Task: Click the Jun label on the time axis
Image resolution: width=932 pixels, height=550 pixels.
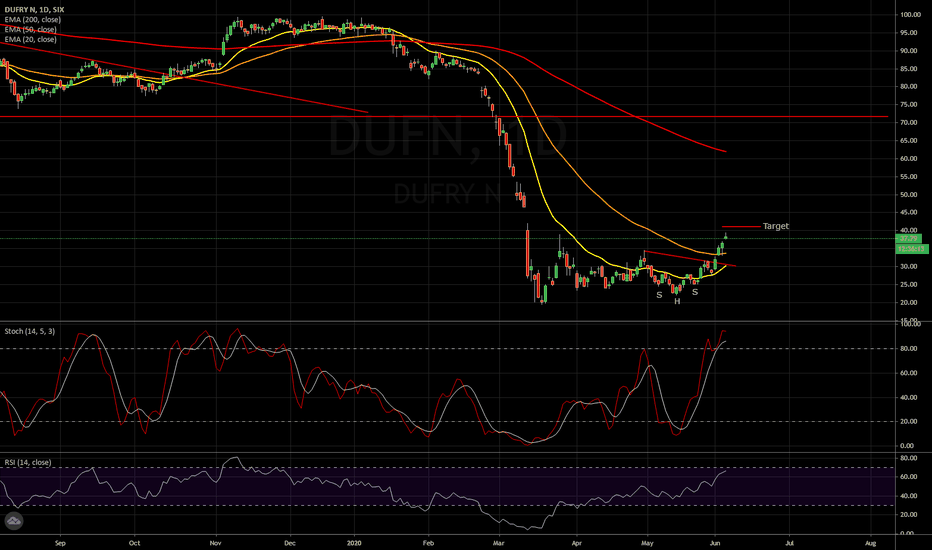Action: tap(715, 543)
